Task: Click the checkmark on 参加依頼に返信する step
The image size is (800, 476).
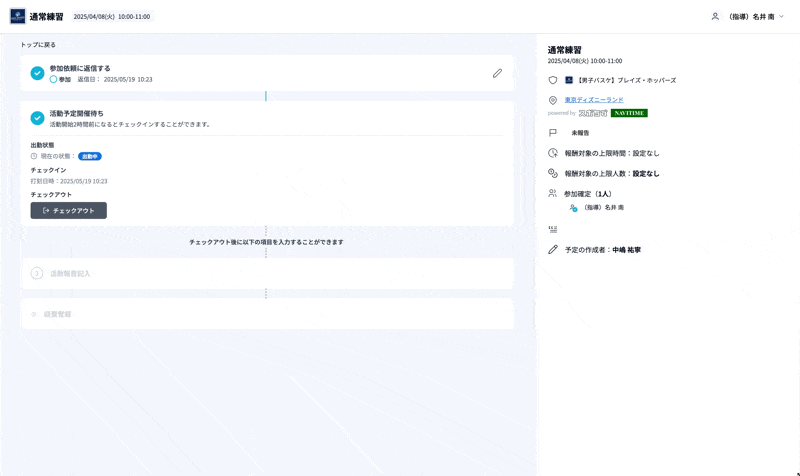Action: click(x=37, y=73)
